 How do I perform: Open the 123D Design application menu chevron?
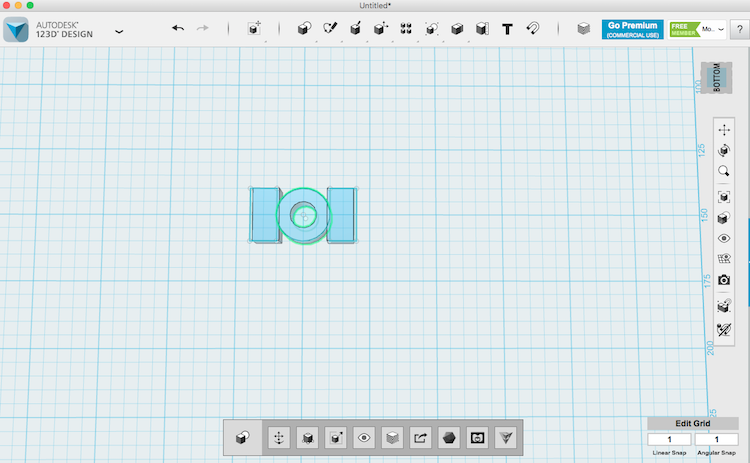(119, 32)
